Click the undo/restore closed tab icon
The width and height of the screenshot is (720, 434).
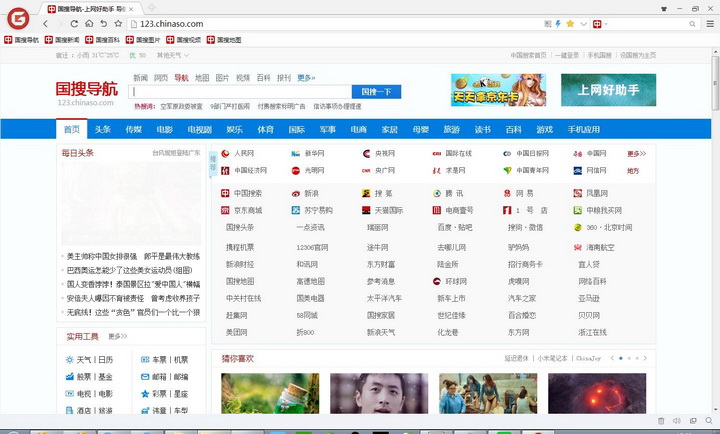pyautogui.click(x=104, y=23)
